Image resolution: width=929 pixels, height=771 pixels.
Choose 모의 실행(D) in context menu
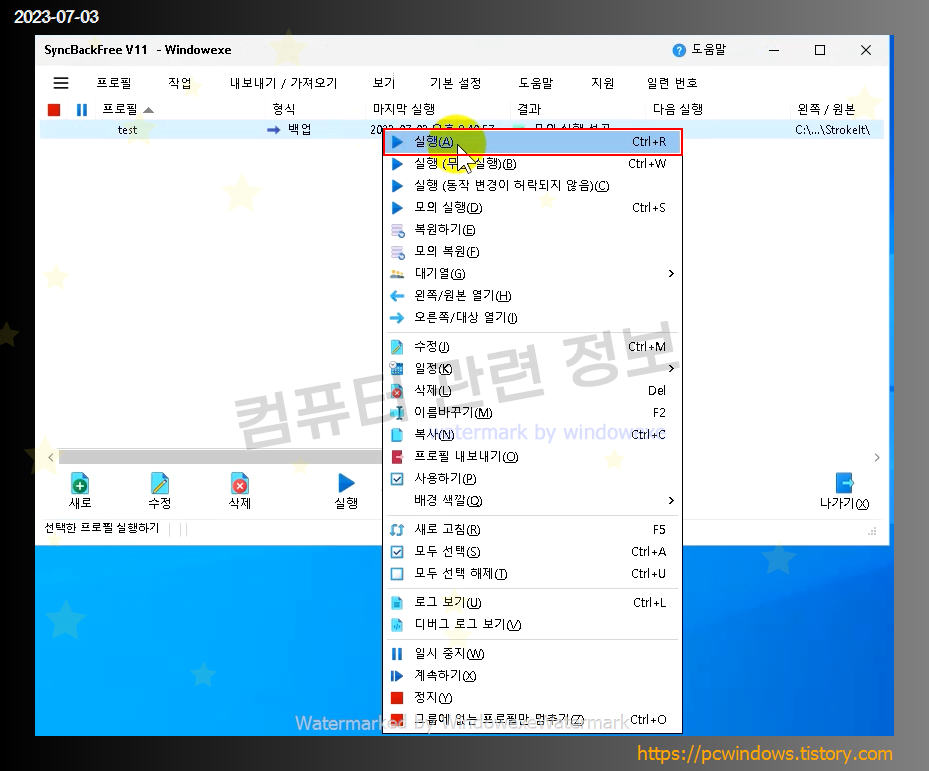(533, 207)
